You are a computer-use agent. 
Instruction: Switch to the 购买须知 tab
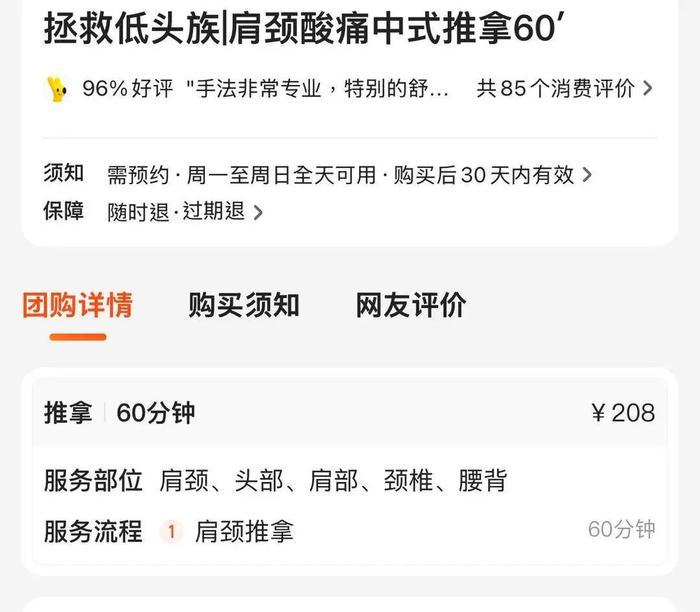[x=244, y=305]
